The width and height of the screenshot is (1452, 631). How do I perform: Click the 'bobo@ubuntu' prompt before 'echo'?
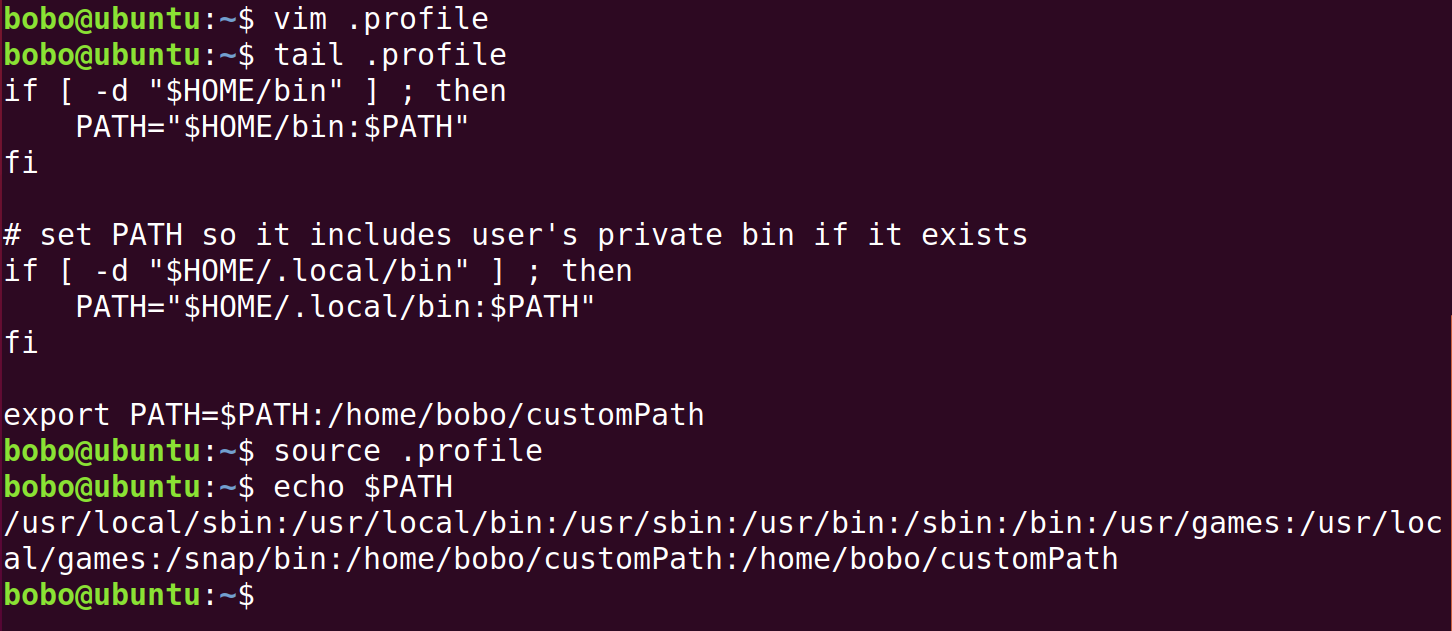[102, 487]
